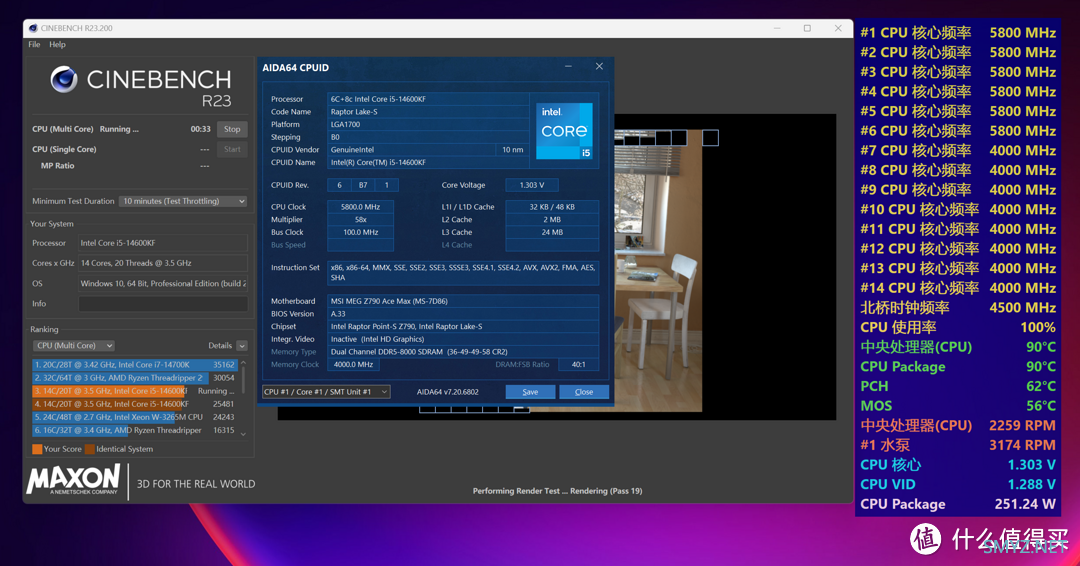Screen dimensions: 1080x566
Task: Click the L3 Cache value 24 MB
Action: coord(552,232)
